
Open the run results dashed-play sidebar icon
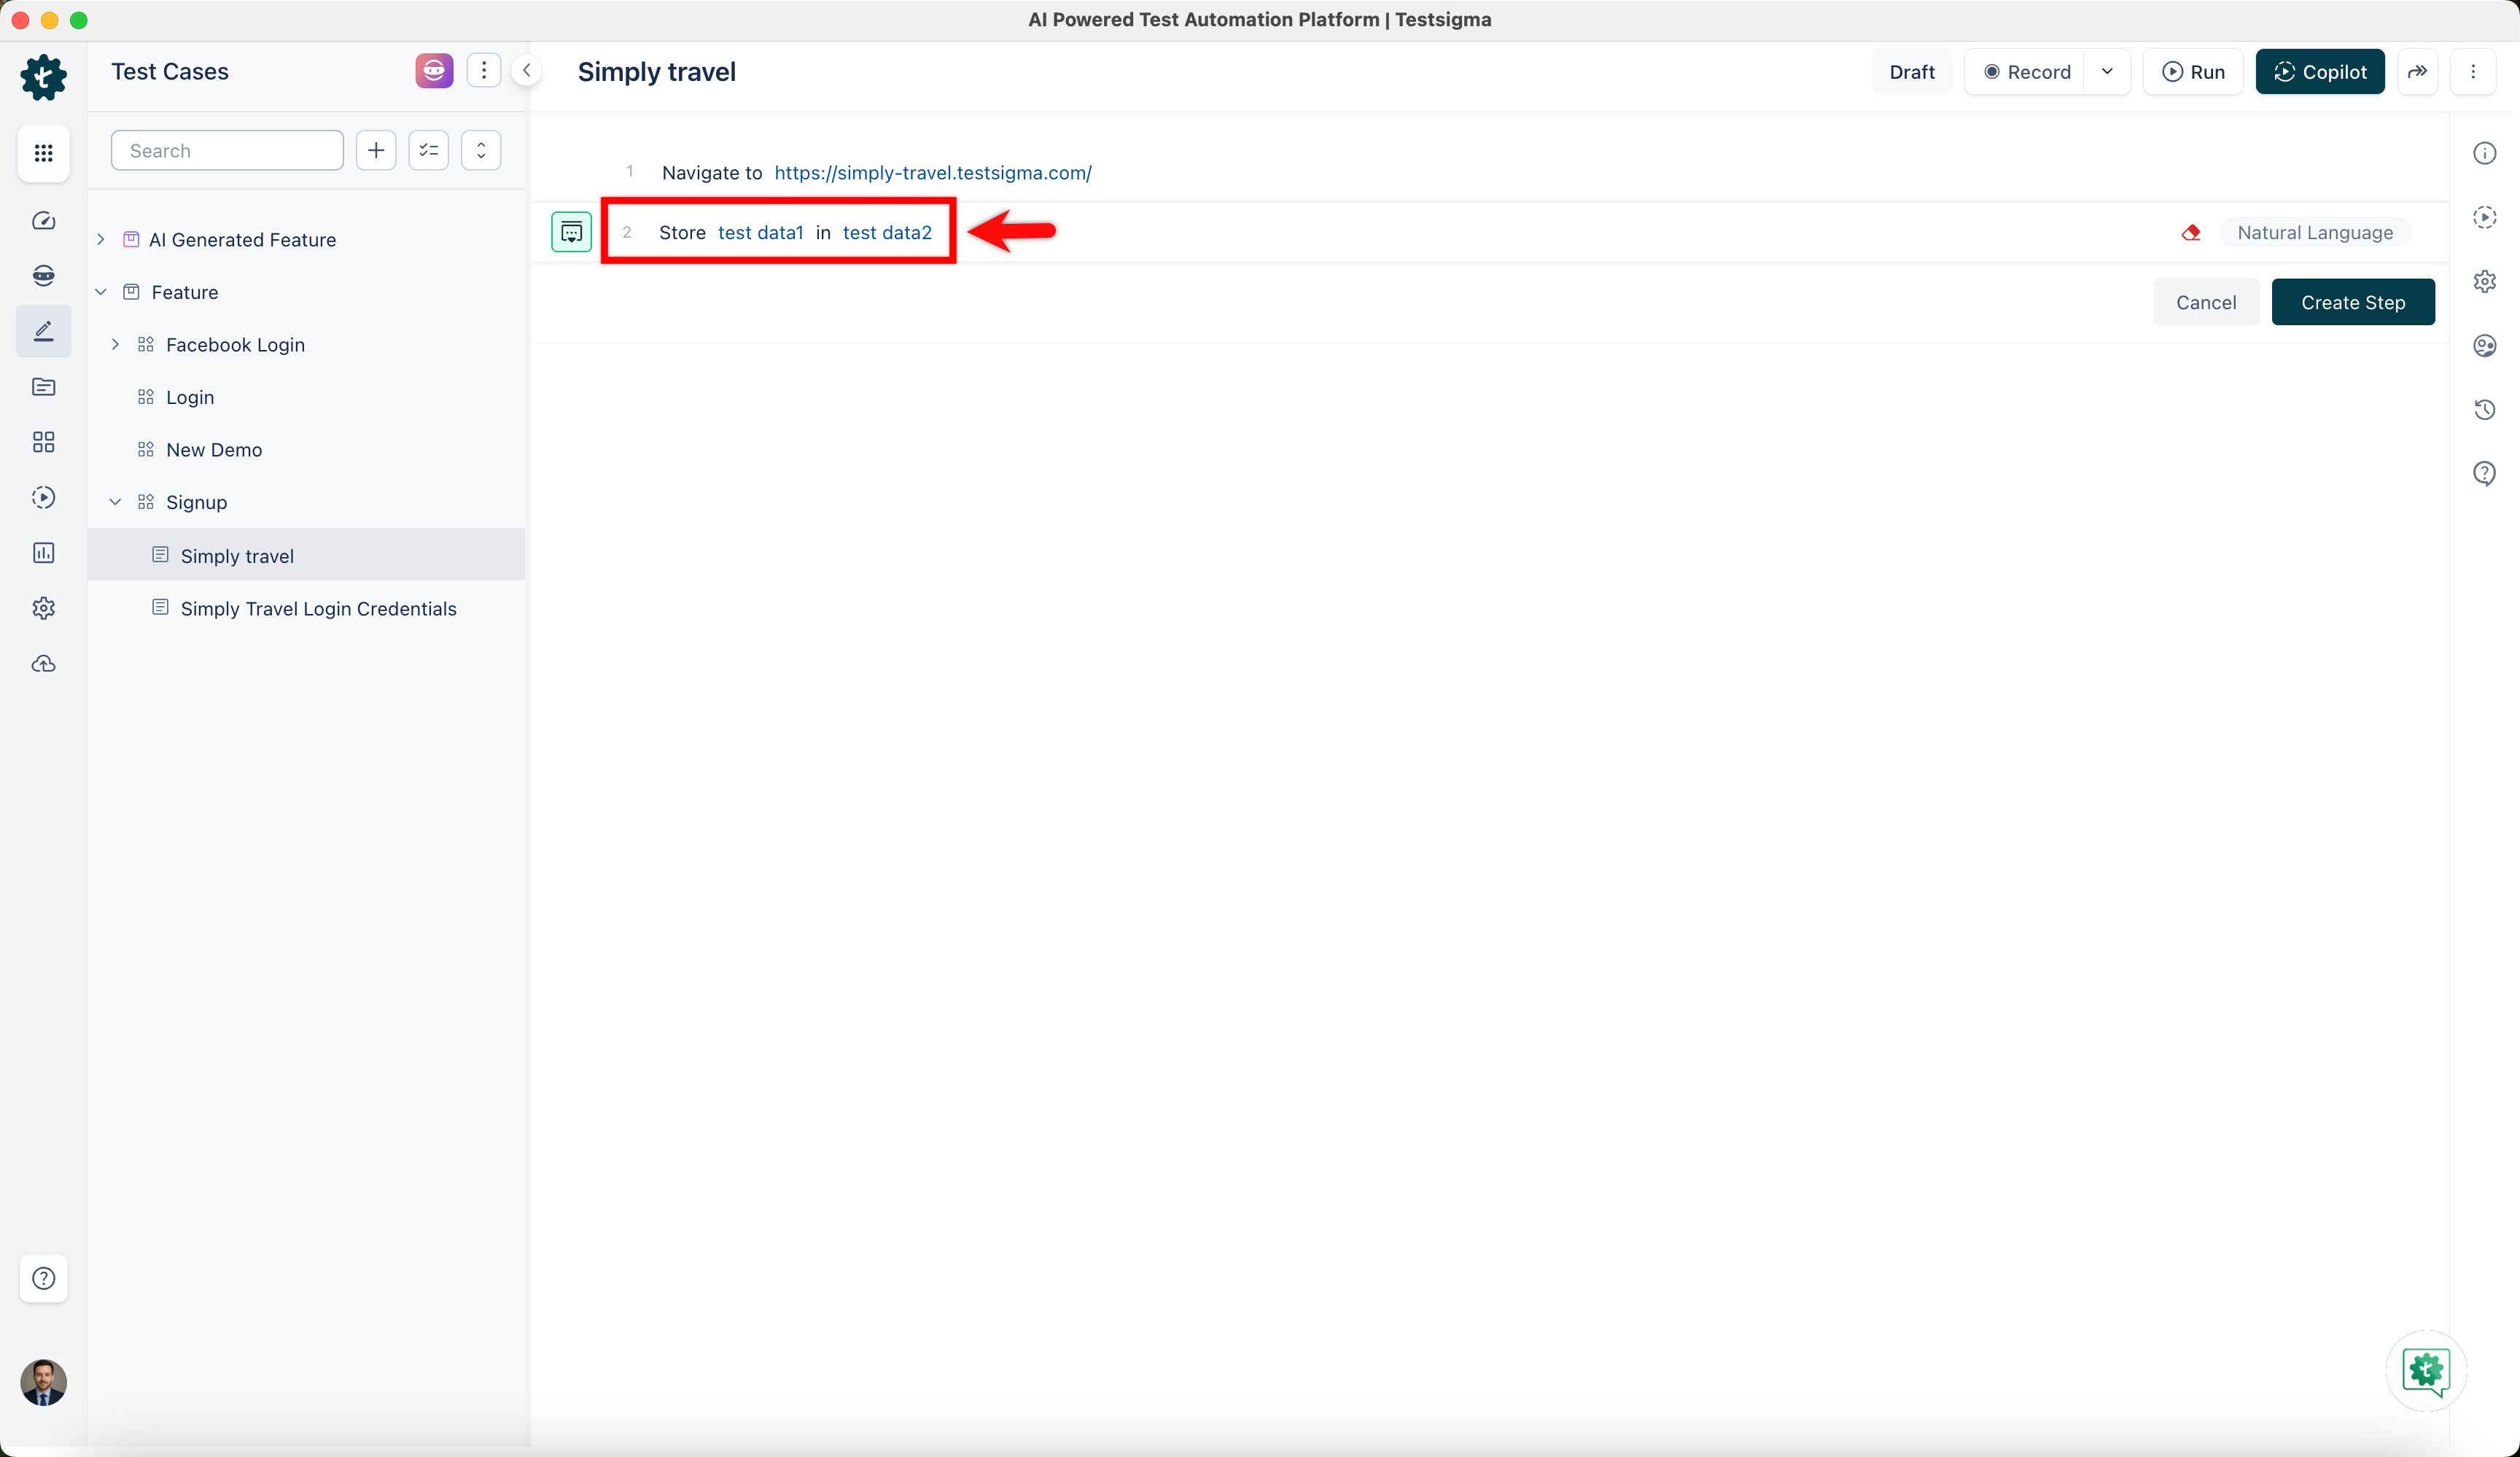43,497
